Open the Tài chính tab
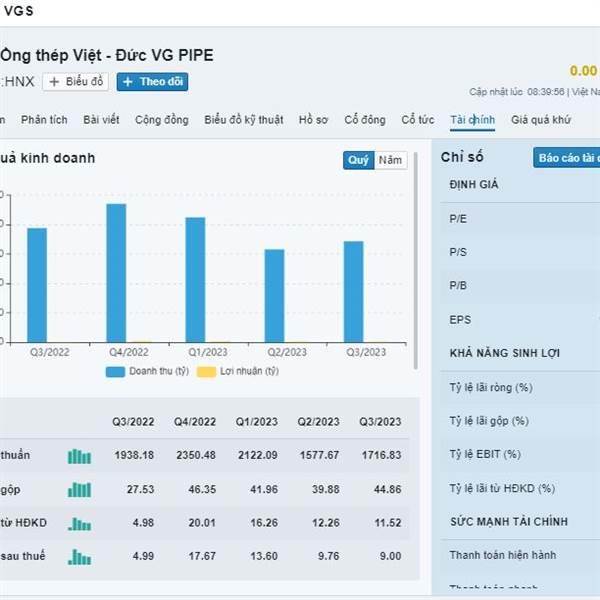The image size is (600, 600). click(x=472, y=120)
